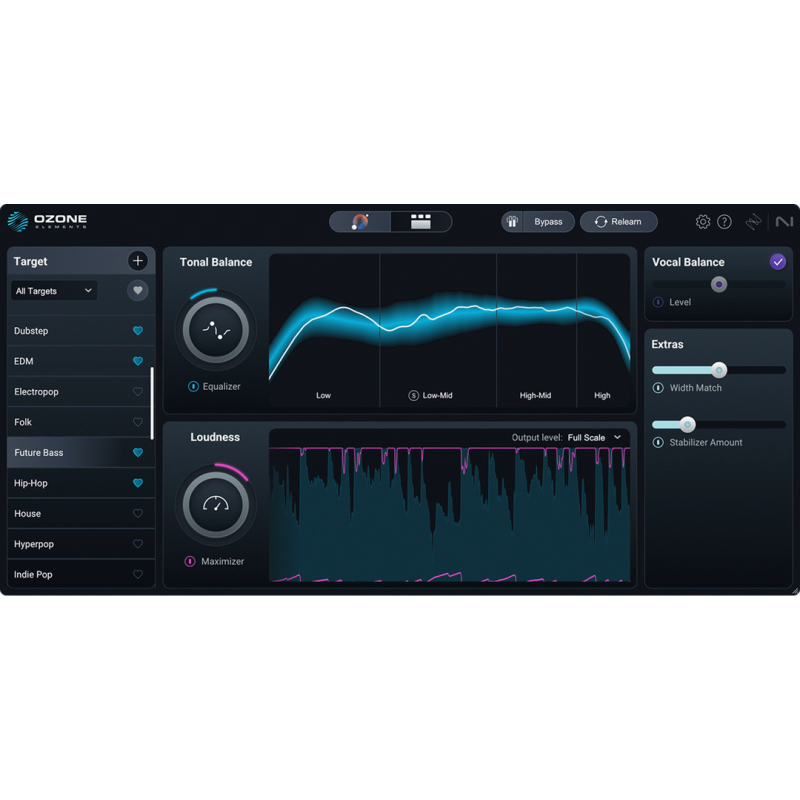The height and width of the screenshot is (800, 800).
Task: Switch to the modules detailed view tab
Action: pyautogui.click(x=421, y=221)
